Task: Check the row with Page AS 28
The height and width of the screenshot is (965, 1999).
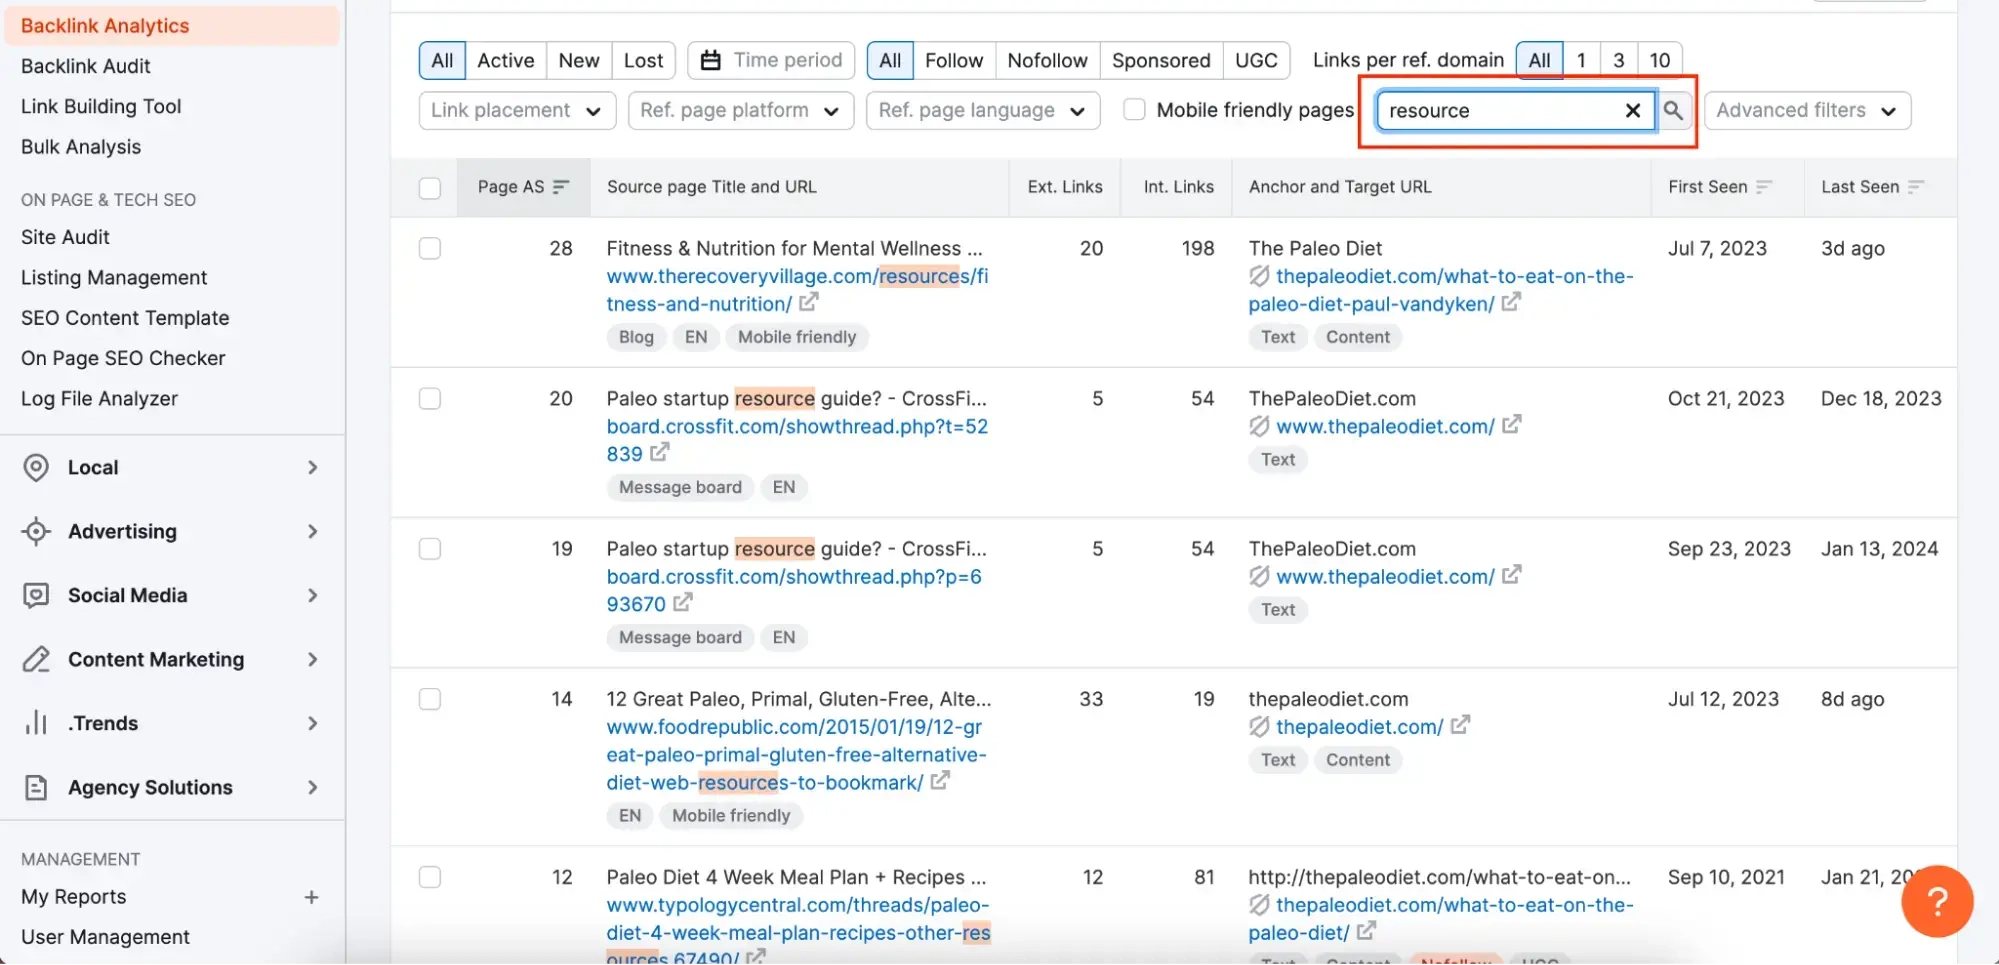Action: pyautogui.click(x=430, y=248)
